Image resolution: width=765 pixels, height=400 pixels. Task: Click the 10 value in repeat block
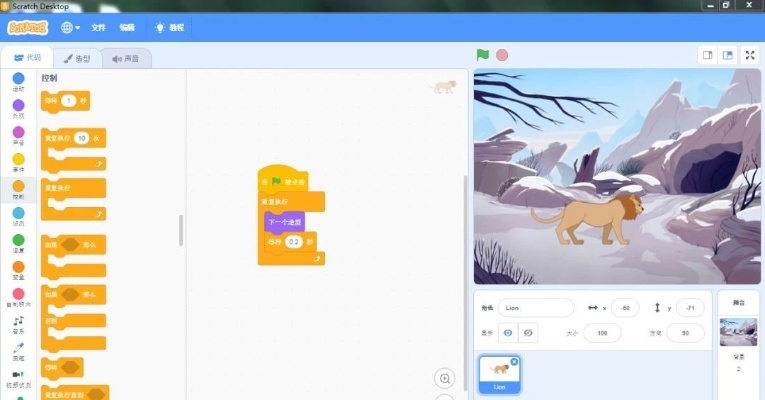[81, 138]
